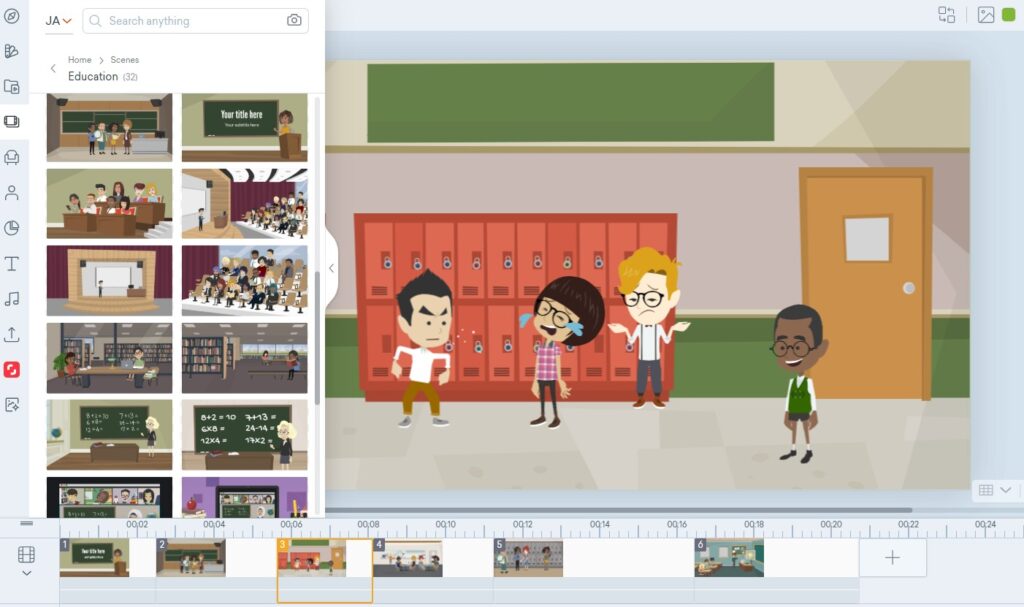Open the grid view dropdown on stage
Viewport: 1024px width, 607px height.
(994, 490)
